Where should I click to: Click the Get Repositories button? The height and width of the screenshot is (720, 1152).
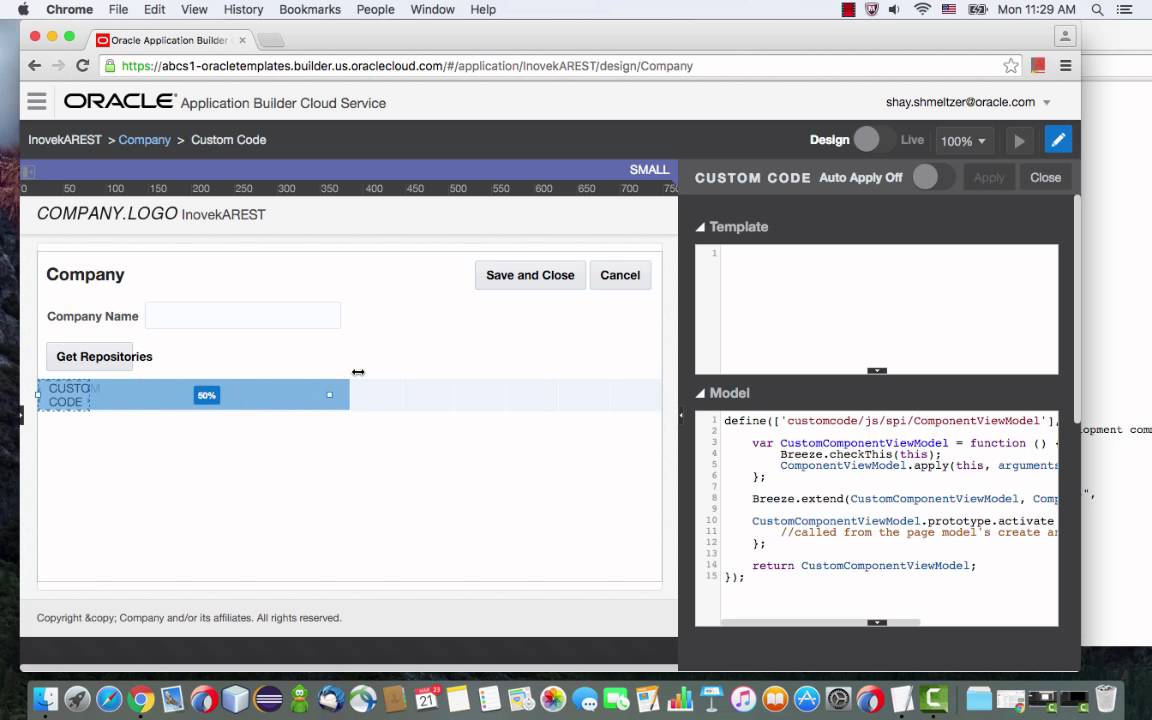90,356
